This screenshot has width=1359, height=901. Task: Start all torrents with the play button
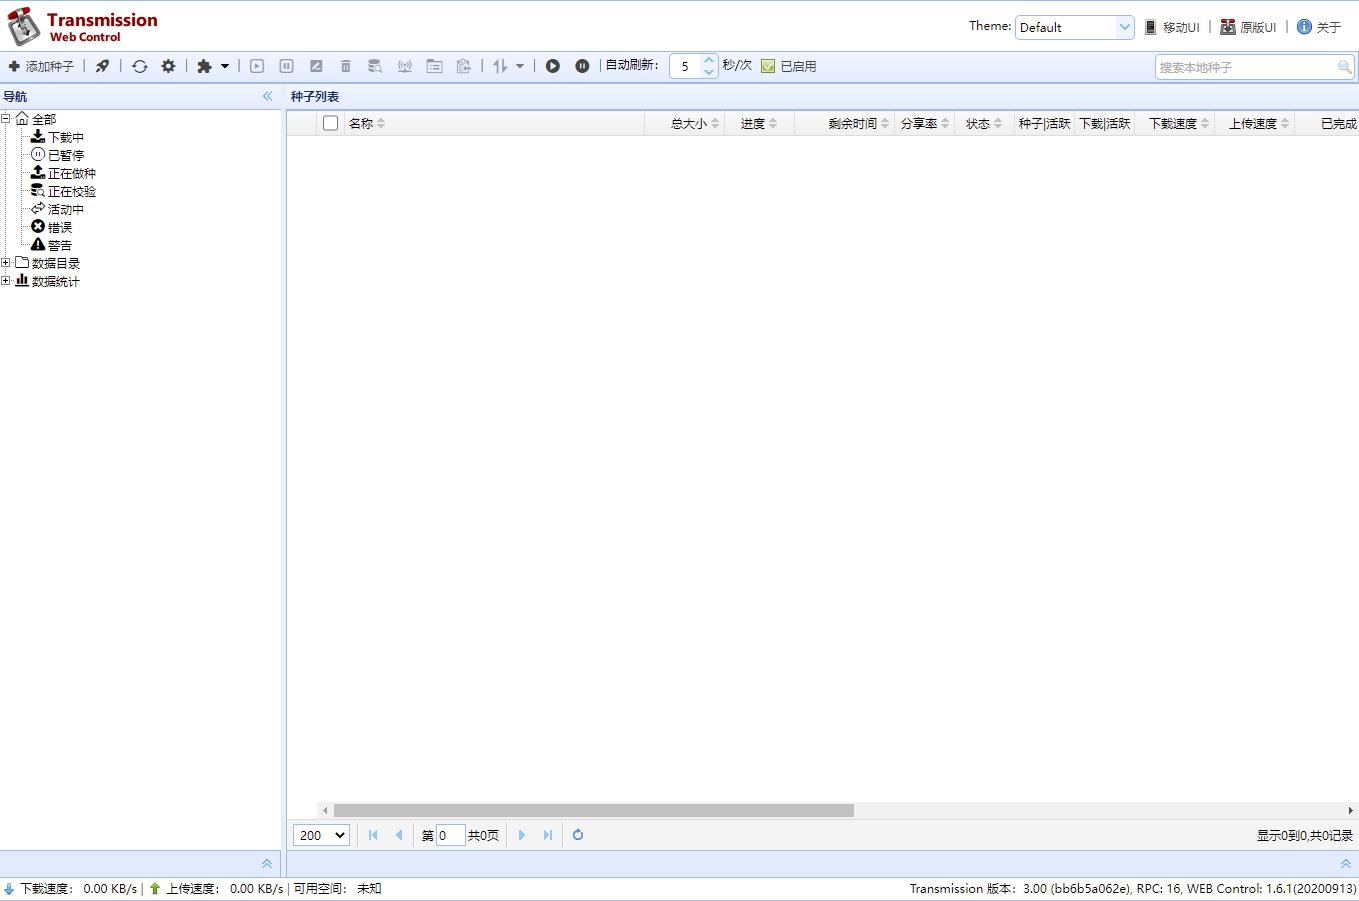[552, 66]
